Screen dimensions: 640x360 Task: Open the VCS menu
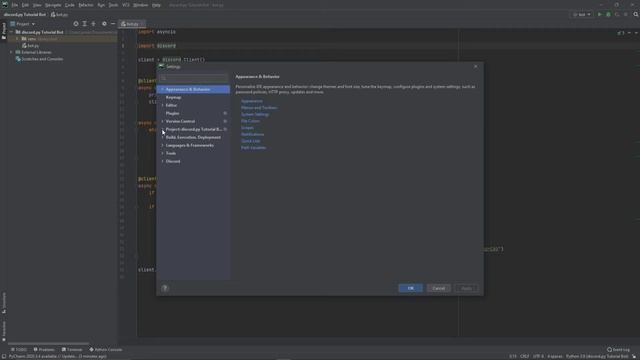coord(126,5)
